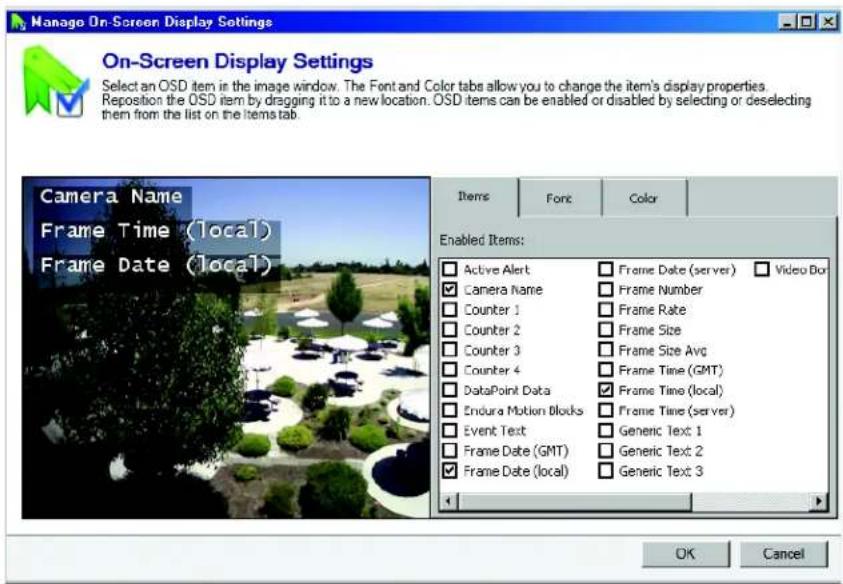Enable Counter 2 checkbox
This screenshot has width=843, height=584.
tap(449, 330)
